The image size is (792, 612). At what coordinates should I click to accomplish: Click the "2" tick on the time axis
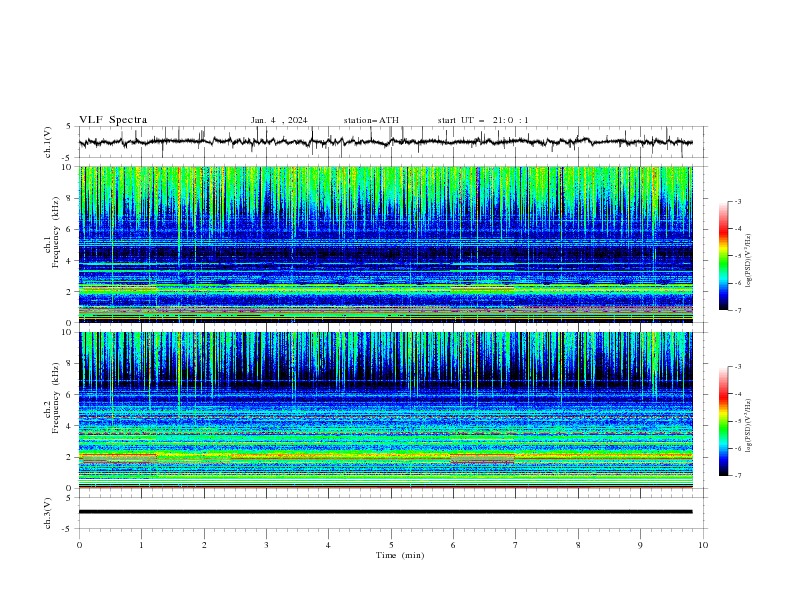(x=204, y=545)
